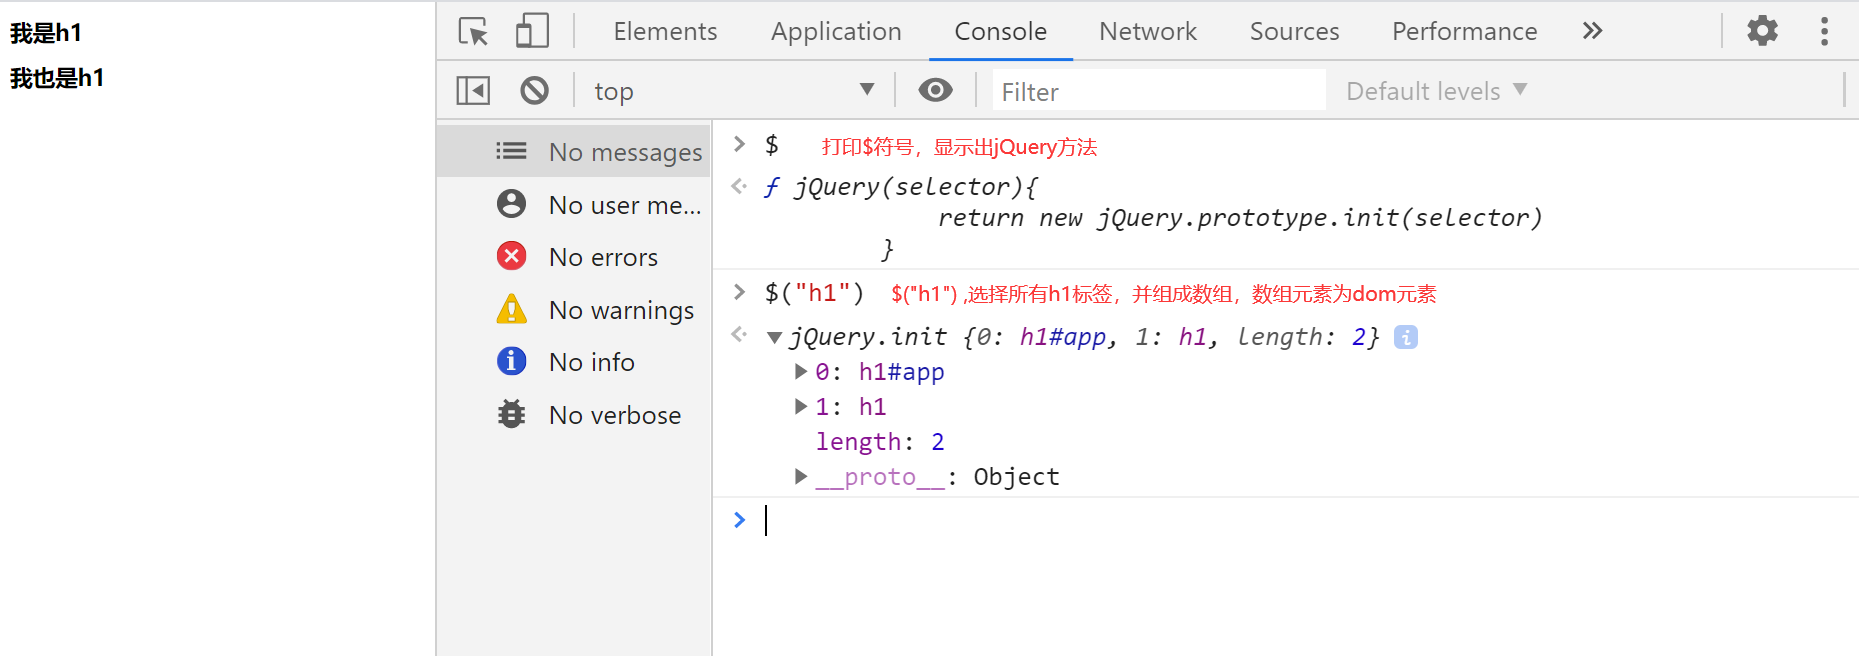Show more tabs with the double chevron
Image resolution: width=1859 pixels, height=656 pixels.
click(1592, 31)
